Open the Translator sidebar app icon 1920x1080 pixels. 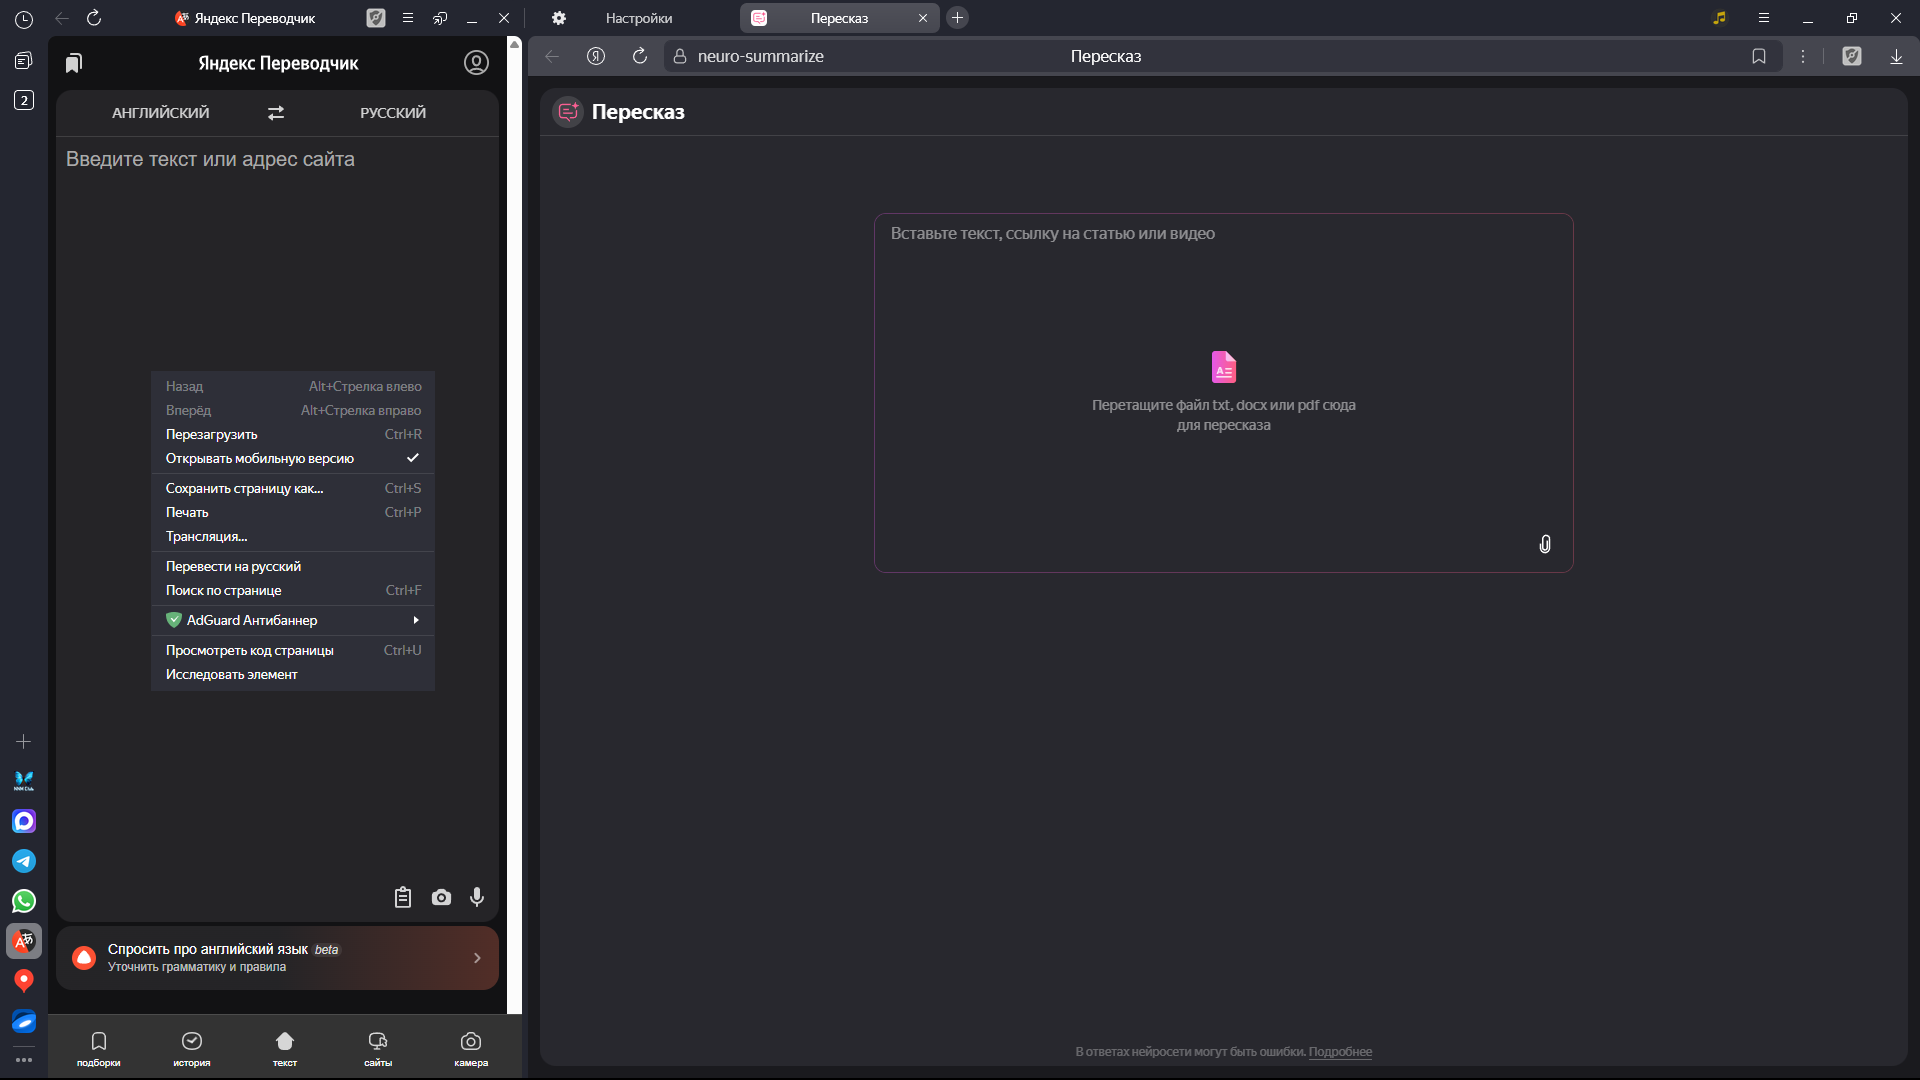(x=24, y=941)
